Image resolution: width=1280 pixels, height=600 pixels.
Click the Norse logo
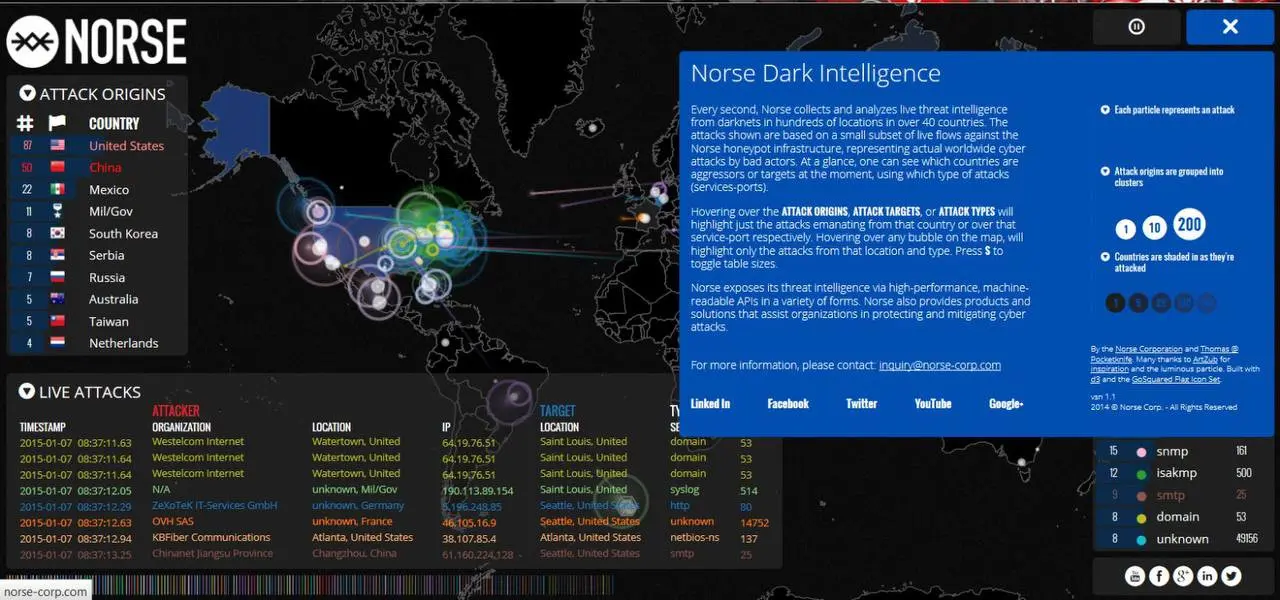point(97,42)
